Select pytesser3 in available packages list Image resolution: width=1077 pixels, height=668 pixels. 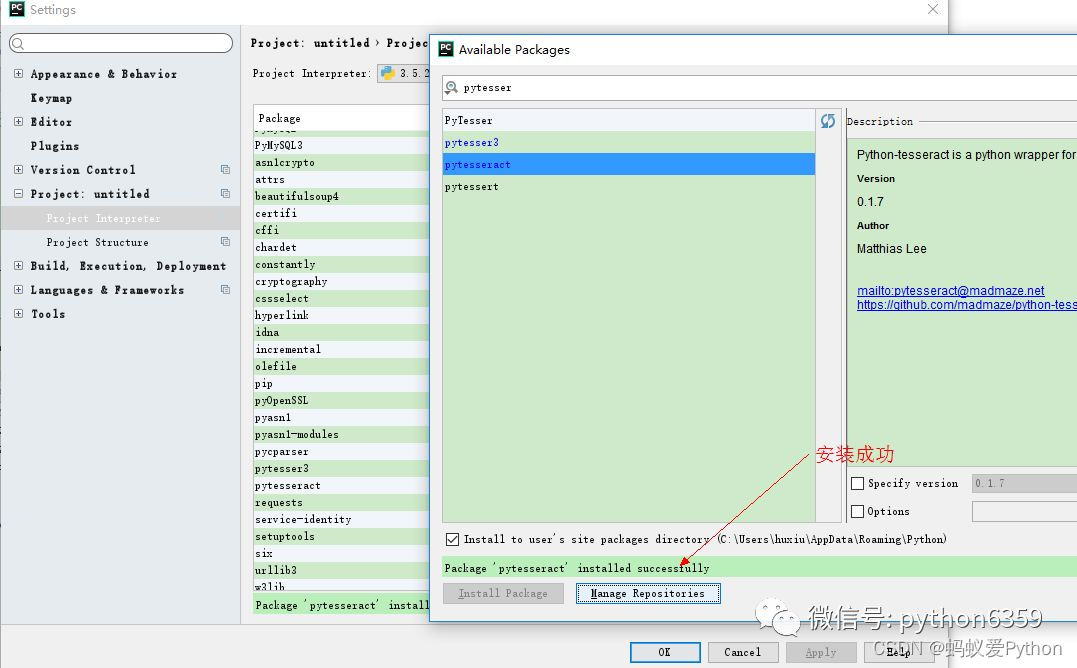tap(628, 143)
